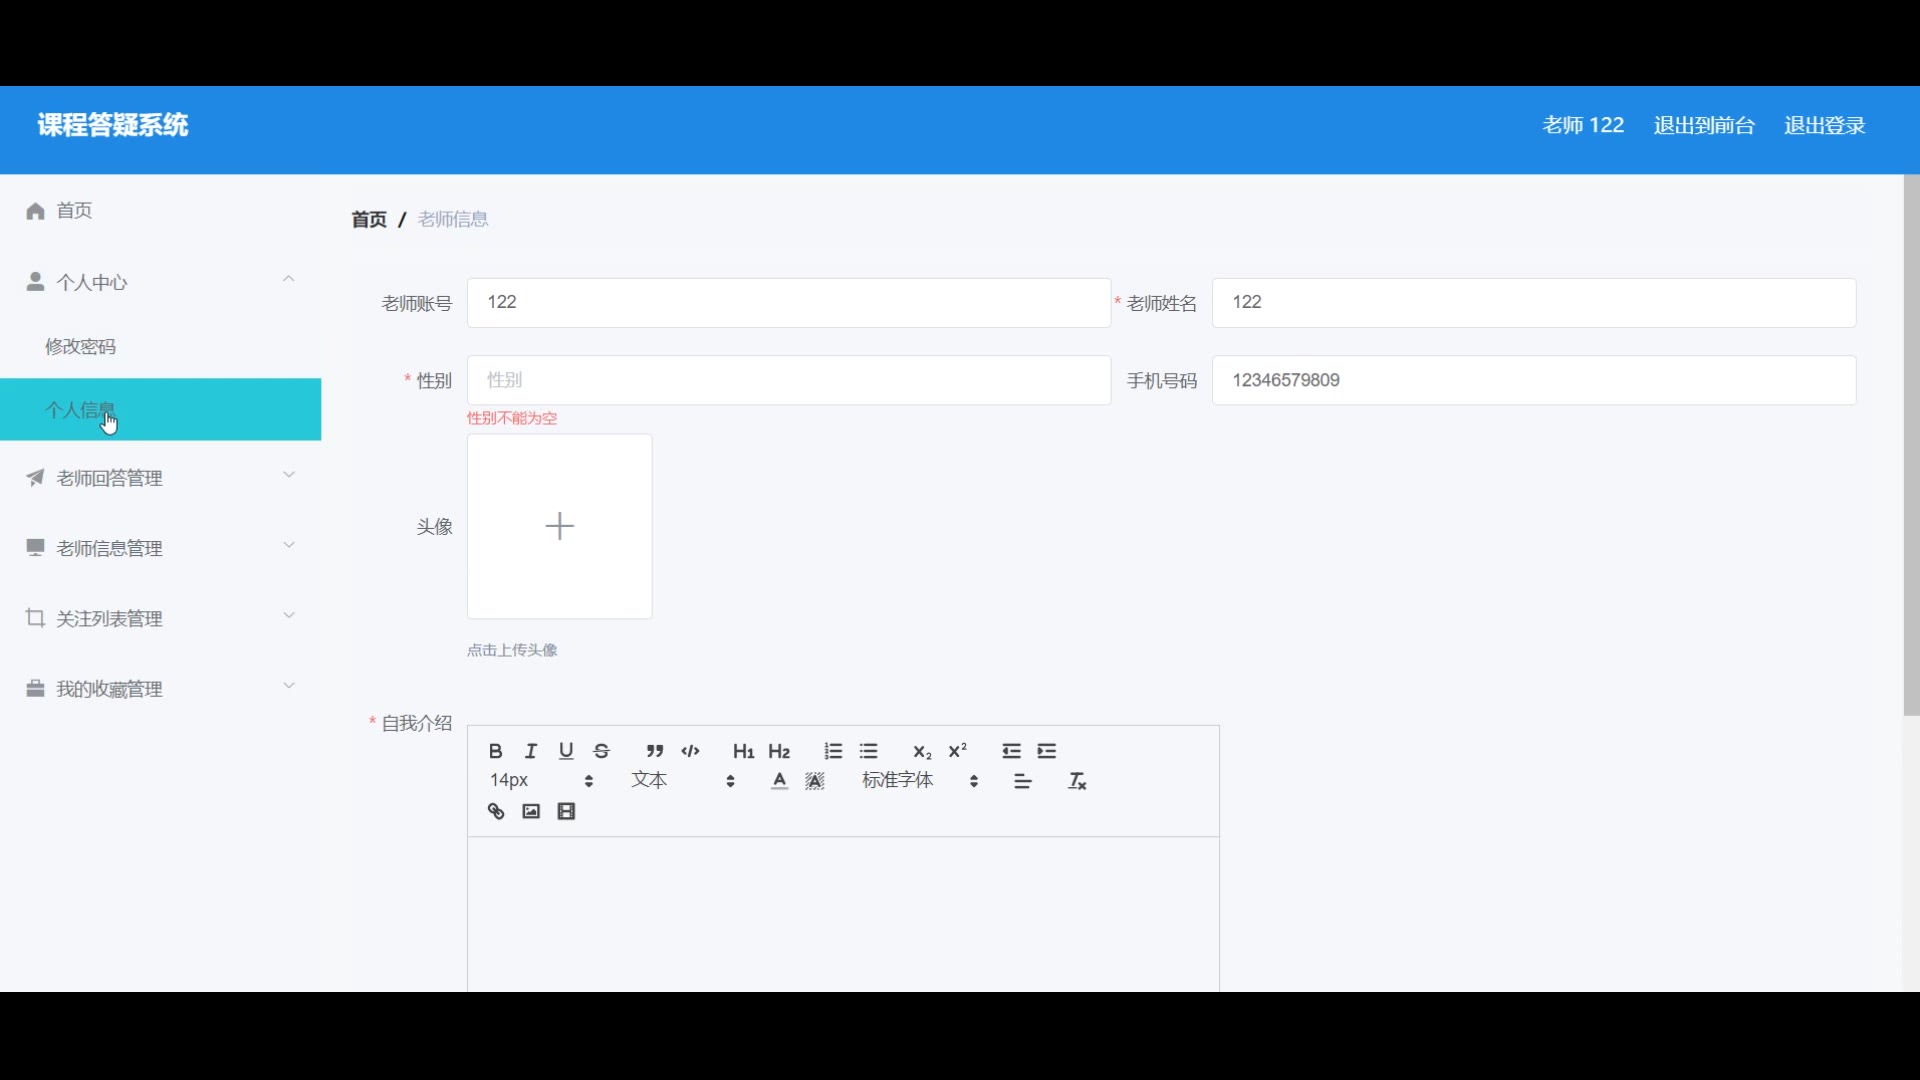Image resolution: width=1920 pixels, height=1080 pixels.
Task: Insert a blockquote with the quote icon
Action: [x=654, y=751]
